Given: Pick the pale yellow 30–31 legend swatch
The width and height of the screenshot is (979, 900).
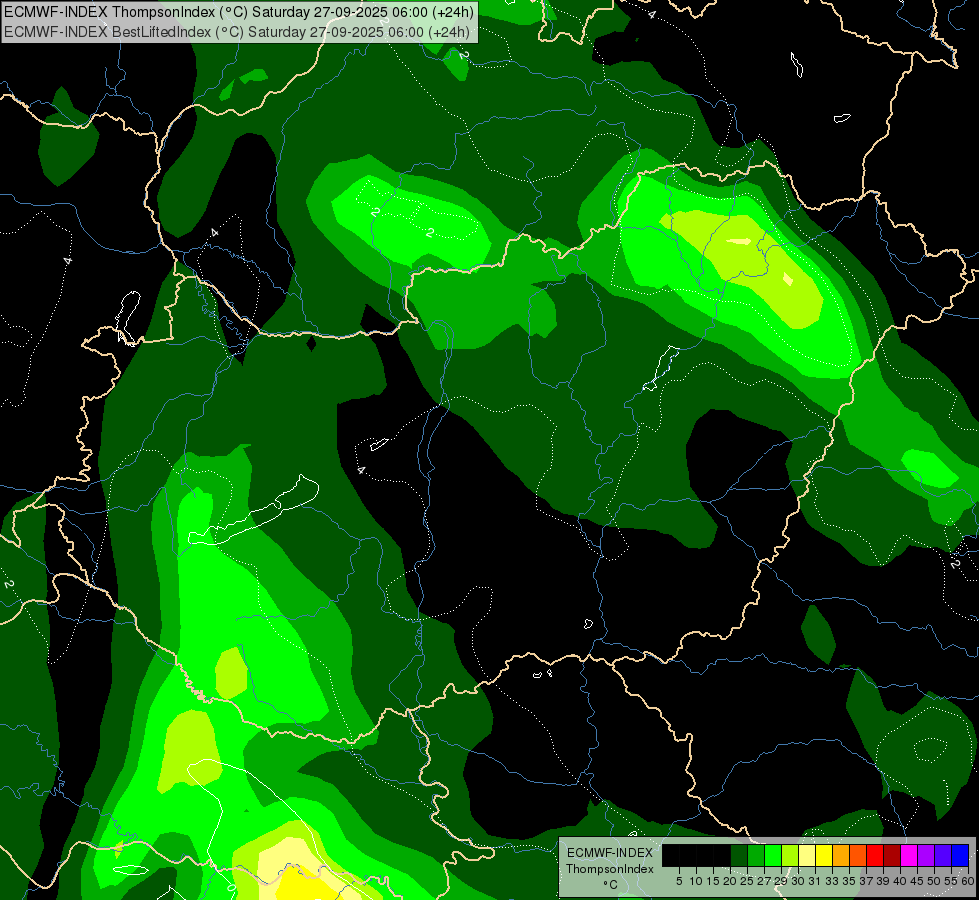Looking at the screenshot, I should [807, 855].
